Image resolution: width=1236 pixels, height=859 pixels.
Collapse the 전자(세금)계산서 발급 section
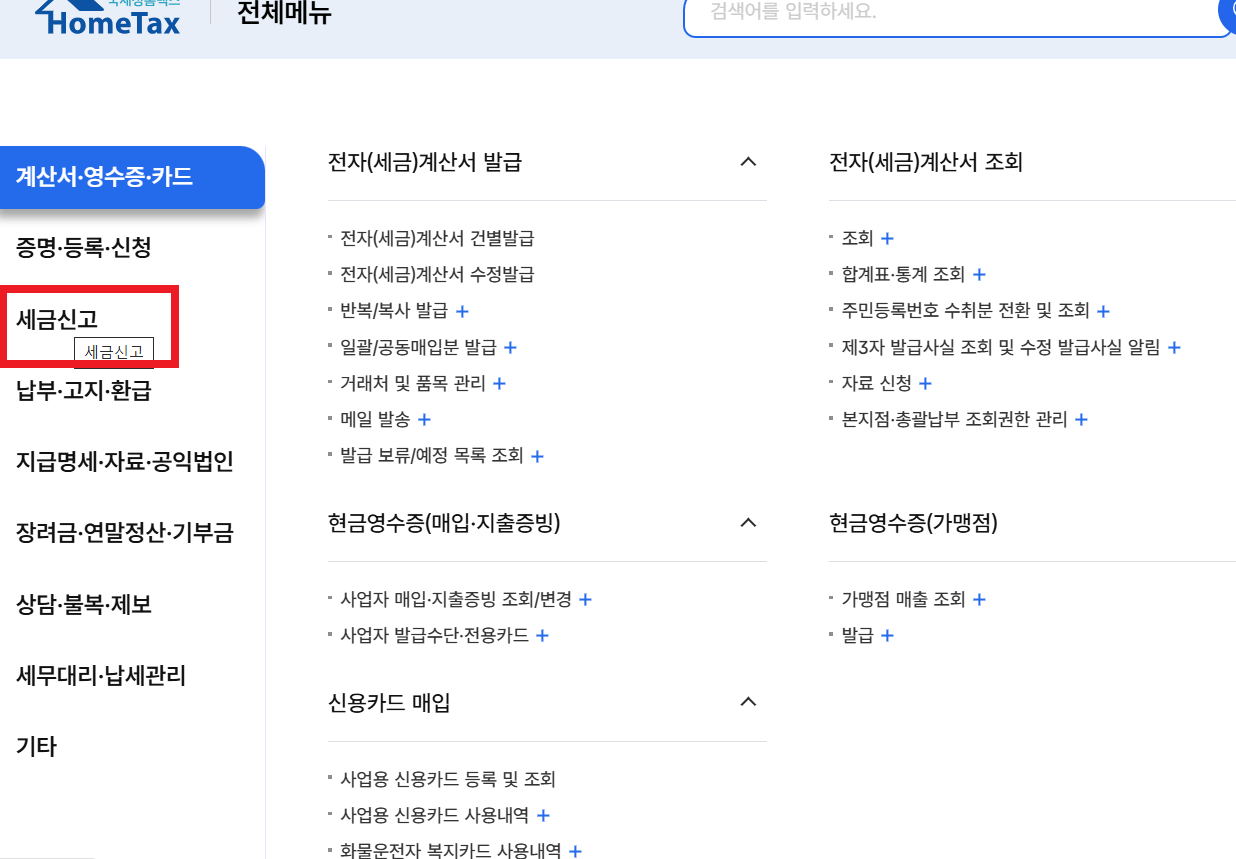point(748,161)
